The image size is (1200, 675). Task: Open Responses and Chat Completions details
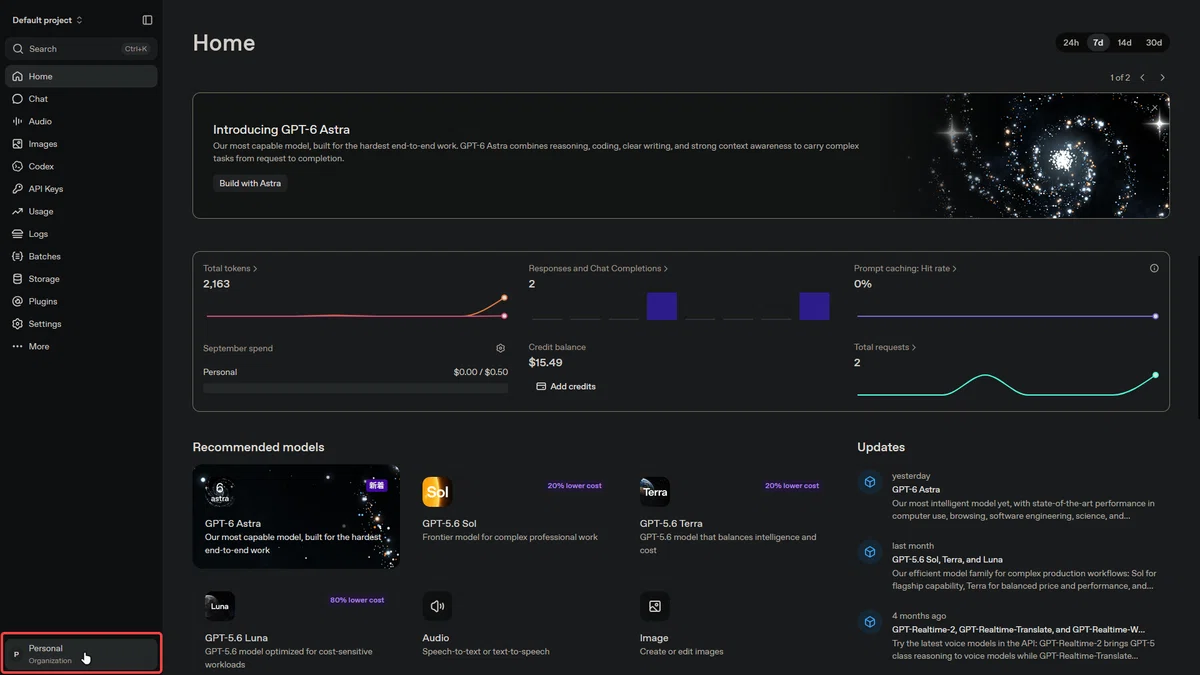pos(598,268)
